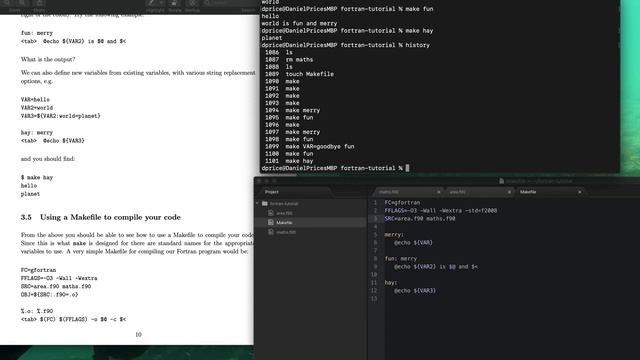Close the maths.f90 editor tab
The width and height of the screenshot is (640, 360).
(439, 192)
